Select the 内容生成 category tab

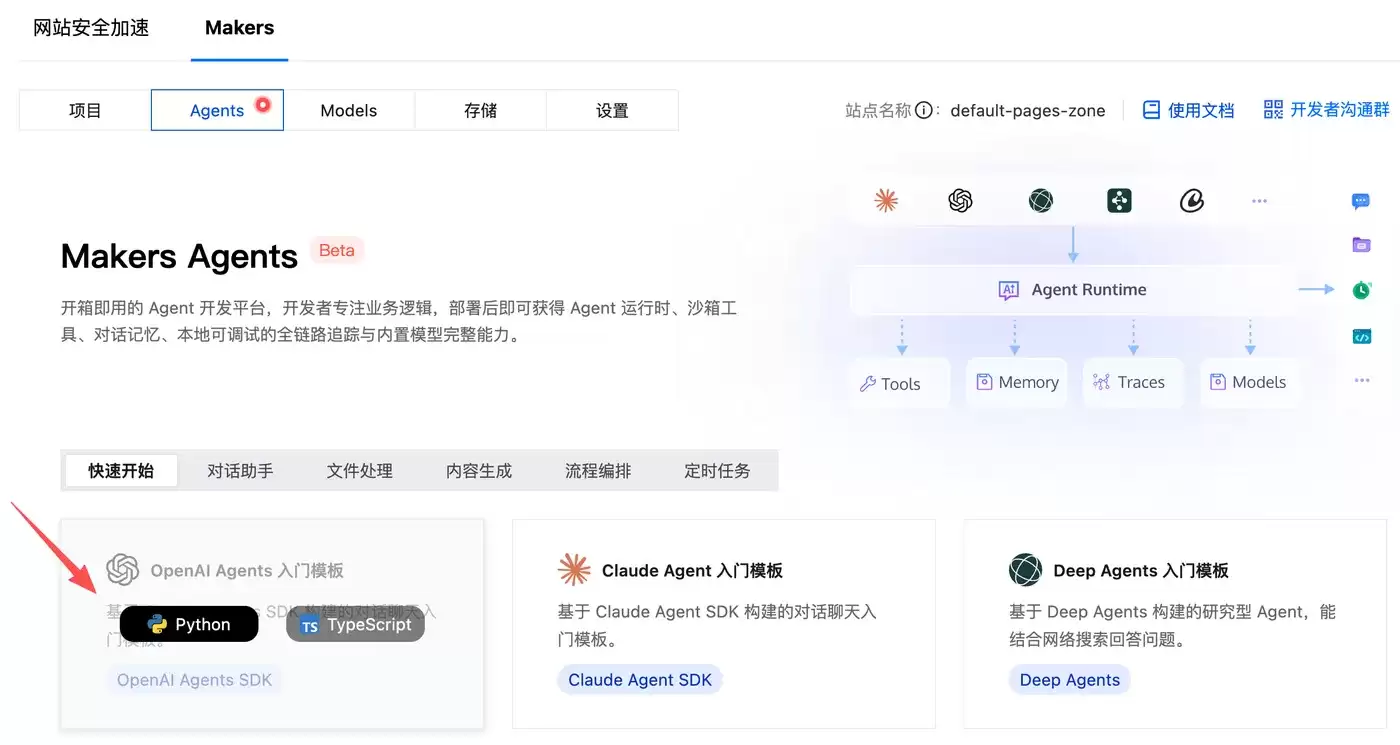479,470
